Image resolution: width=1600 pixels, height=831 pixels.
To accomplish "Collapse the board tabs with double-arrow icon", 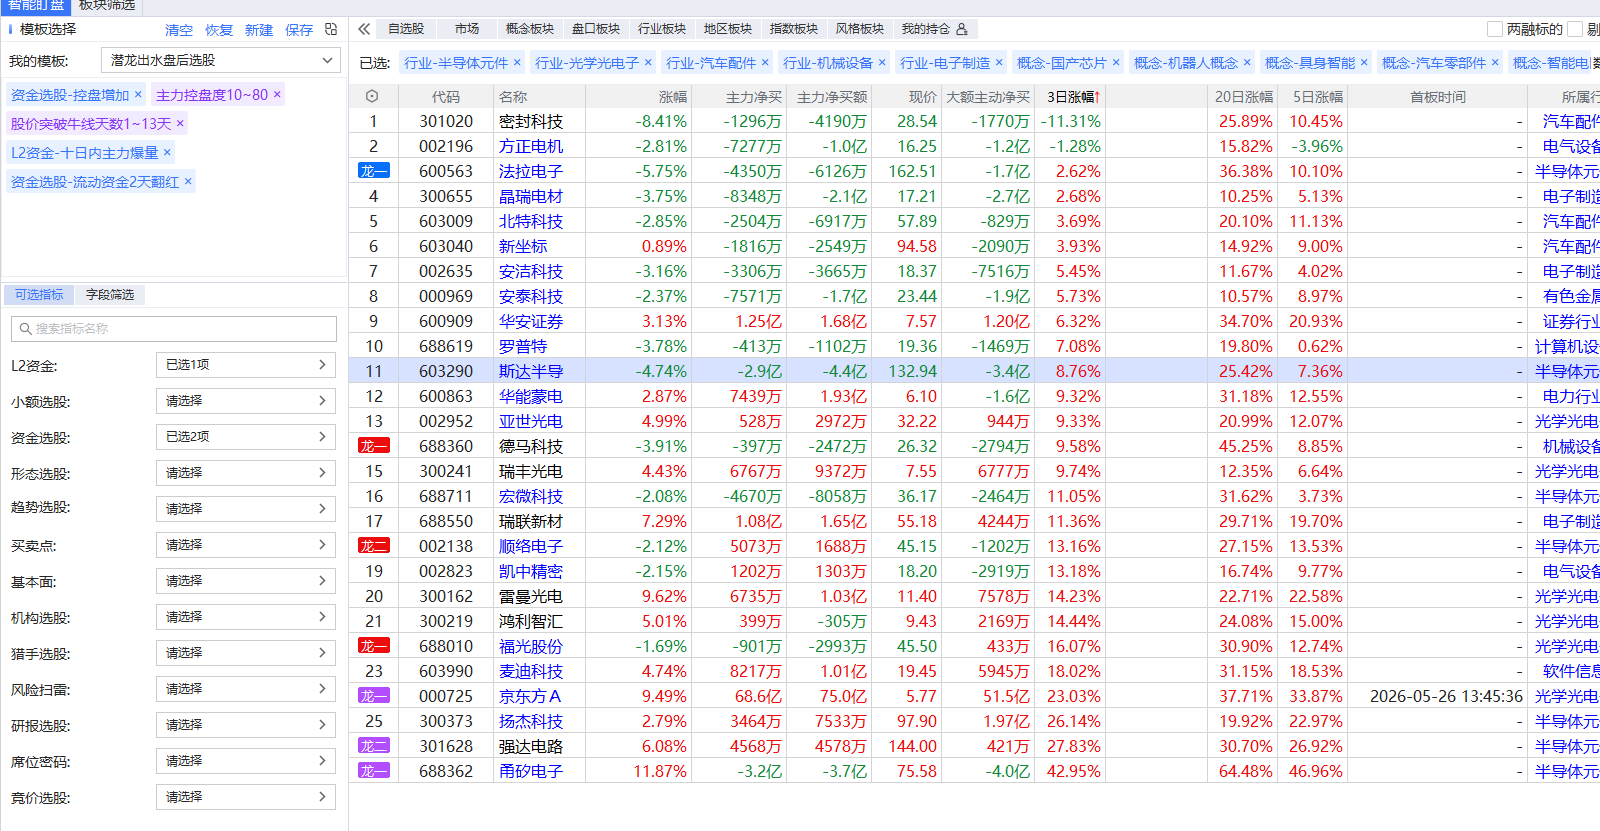I will [364, 29].
